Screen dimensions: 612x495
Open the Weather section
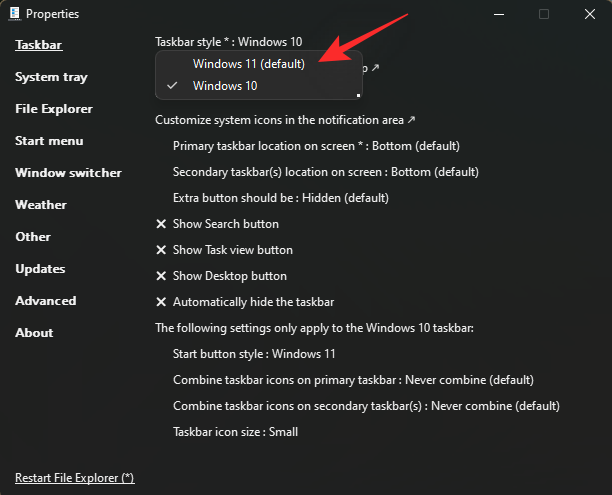[x=41, y=205]
